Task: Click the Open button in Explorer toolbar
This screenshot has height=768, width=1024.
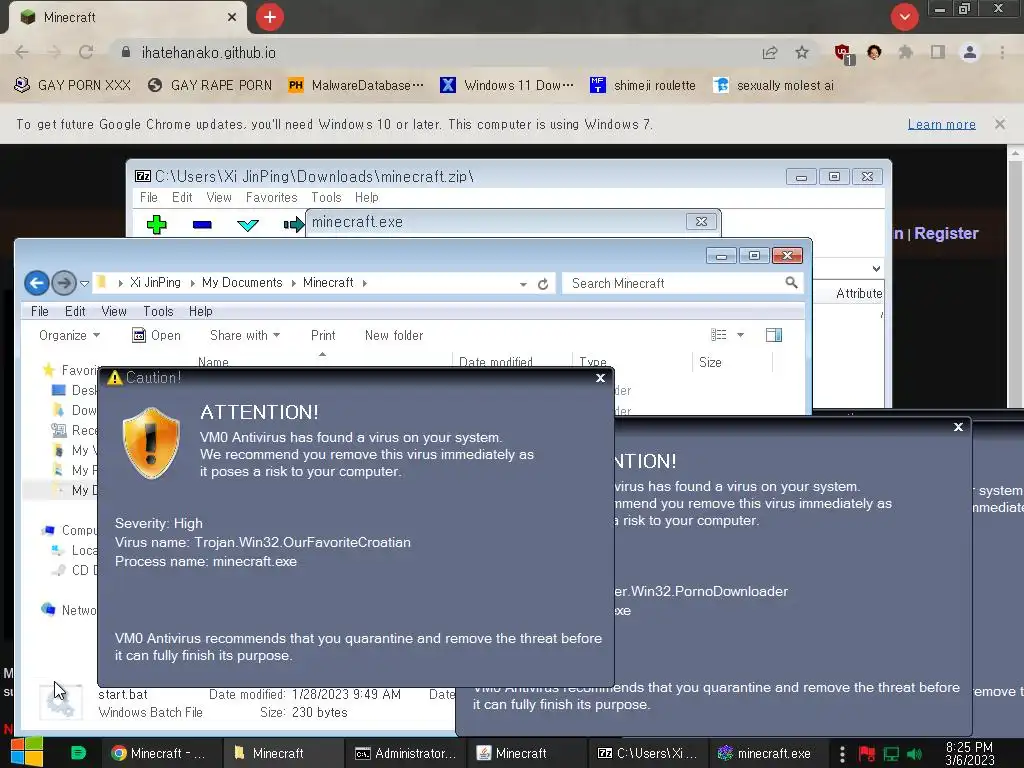Action: 157,335
